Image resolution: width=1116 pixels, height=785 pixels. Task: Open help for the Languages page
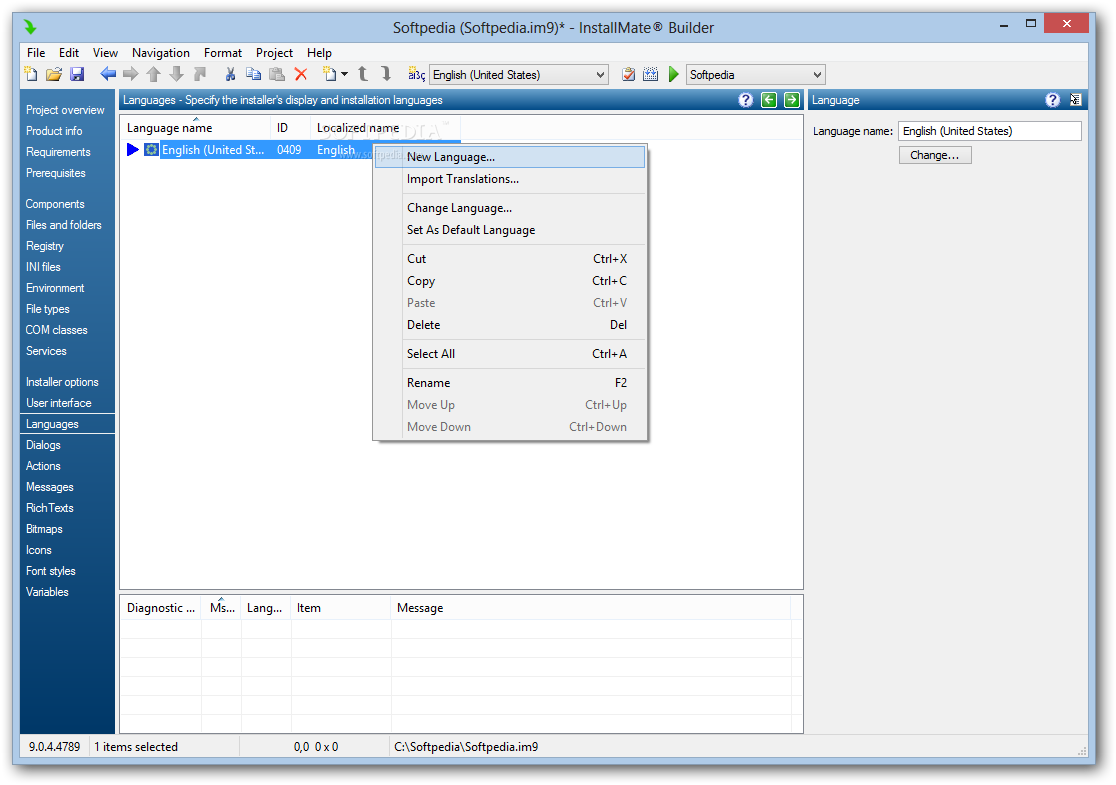pos(745,100)
